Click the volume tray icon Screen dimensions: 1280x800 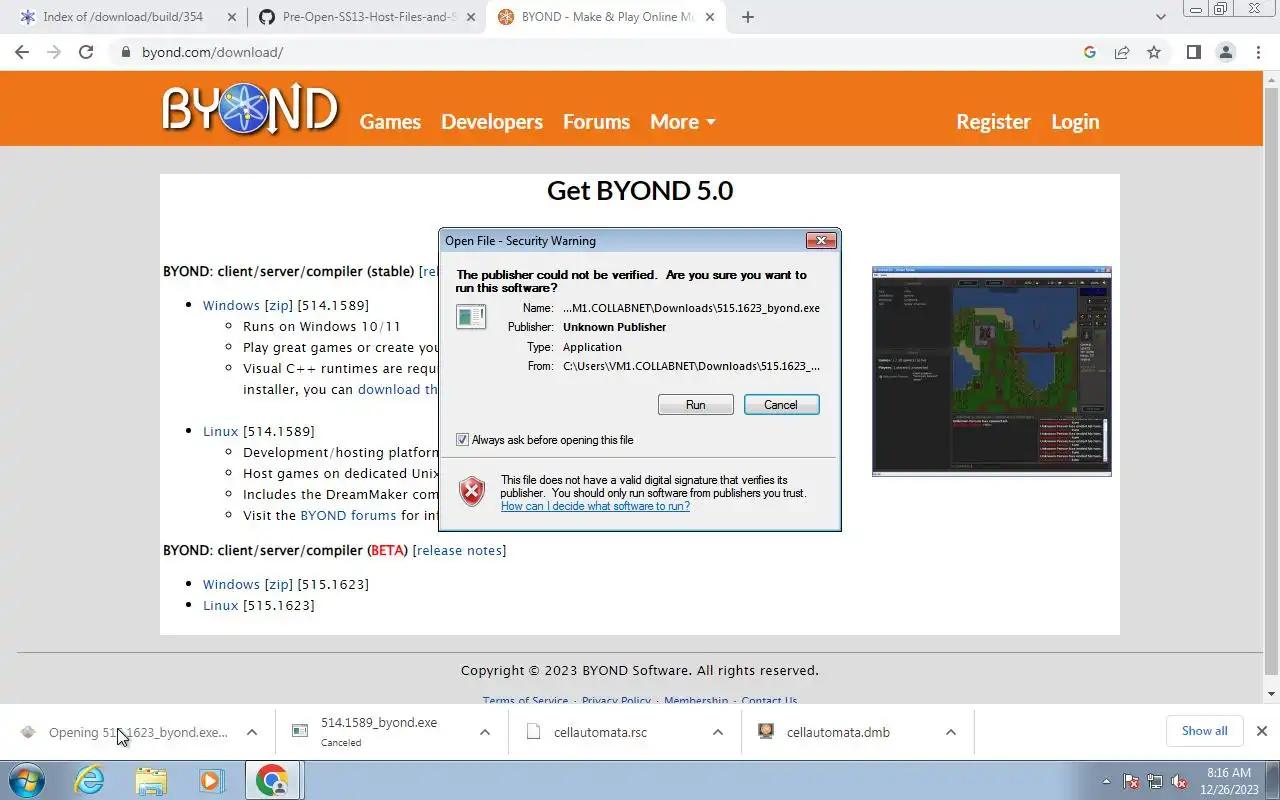point(1180,781)
